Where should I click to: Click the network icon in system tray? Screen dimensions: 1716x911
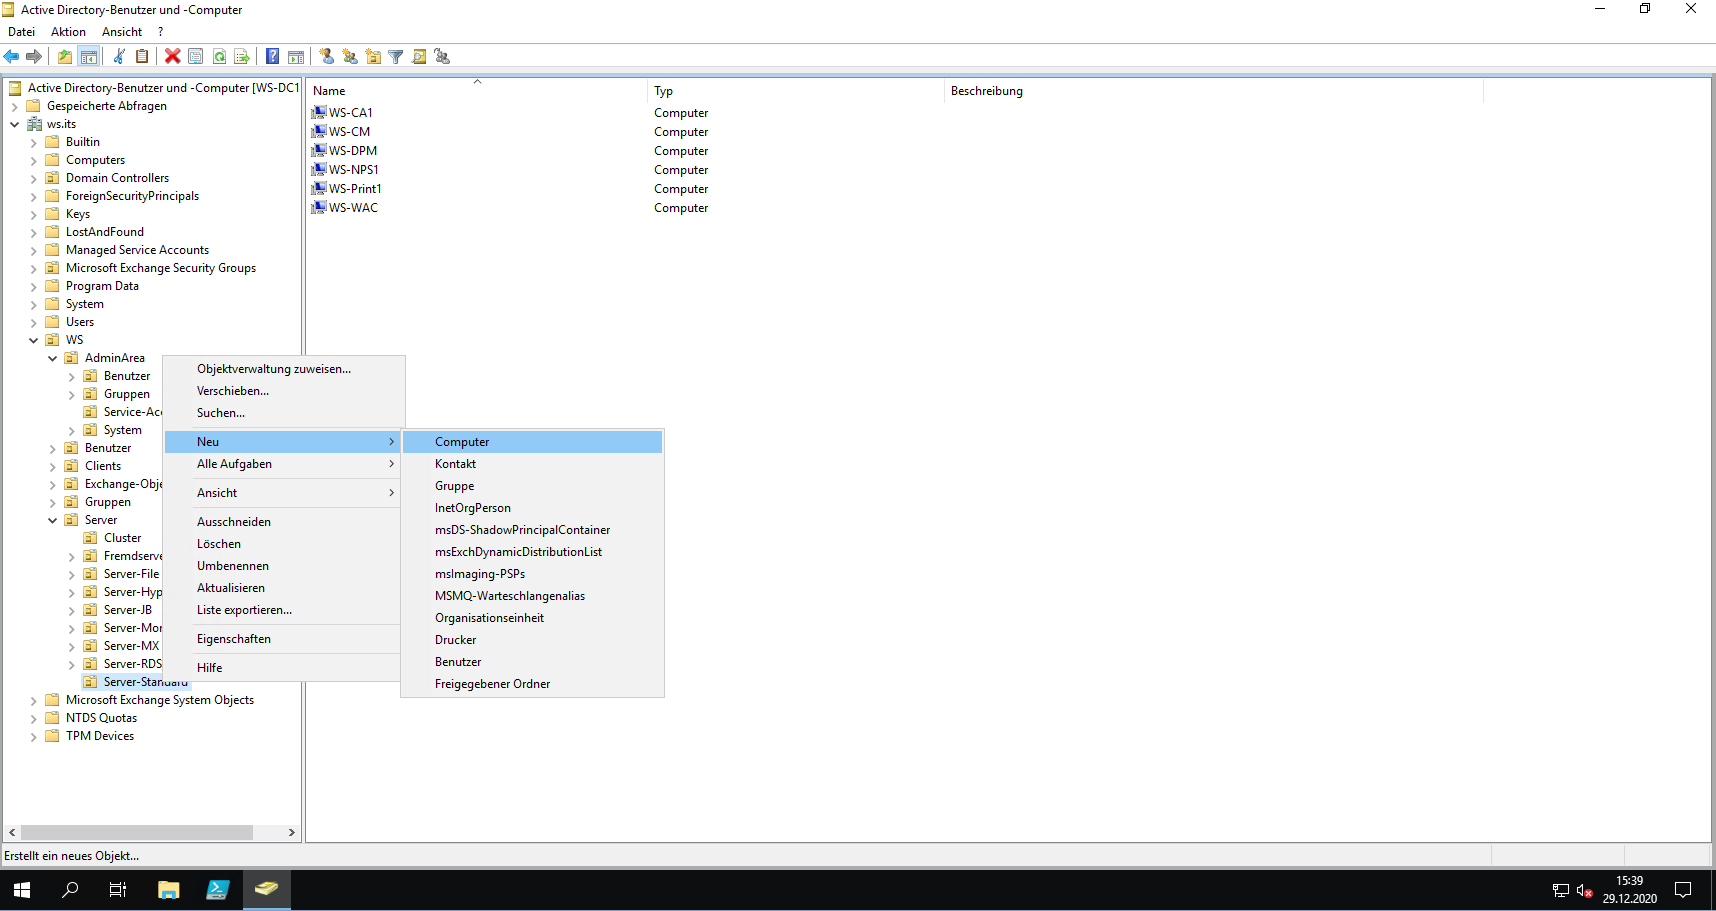click(x=1560, y=890)
